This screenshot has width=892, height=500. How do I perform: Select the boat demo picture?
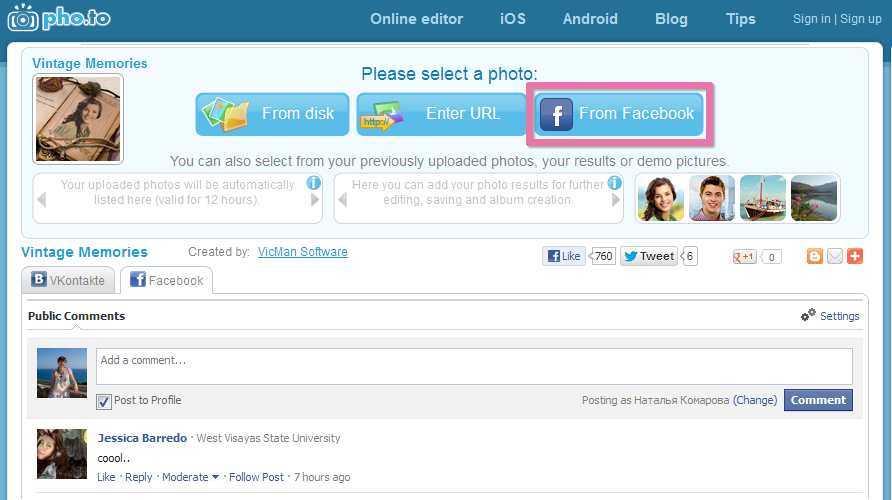coord(763,198)
